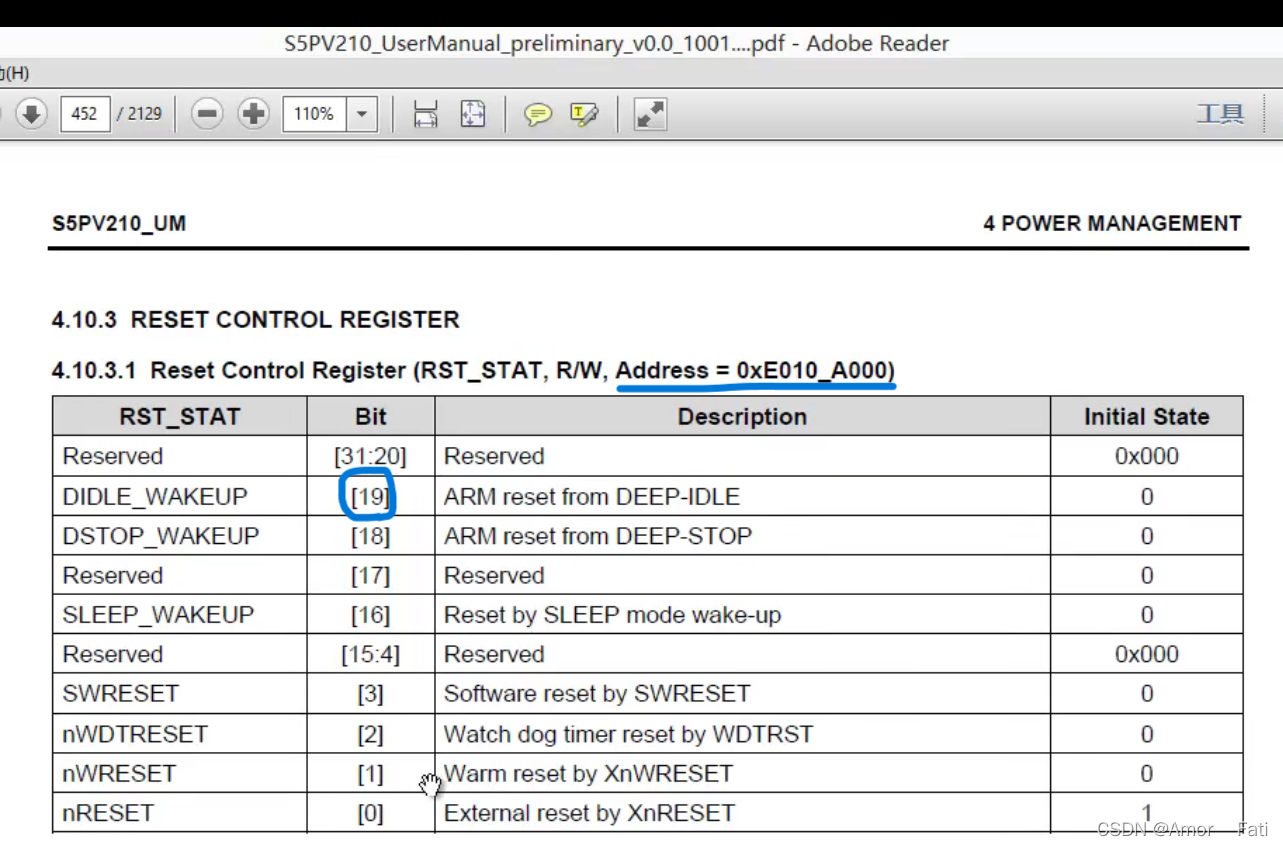Open the 工具 tools pane
1283x846 pixels.
pos(1220,114)
